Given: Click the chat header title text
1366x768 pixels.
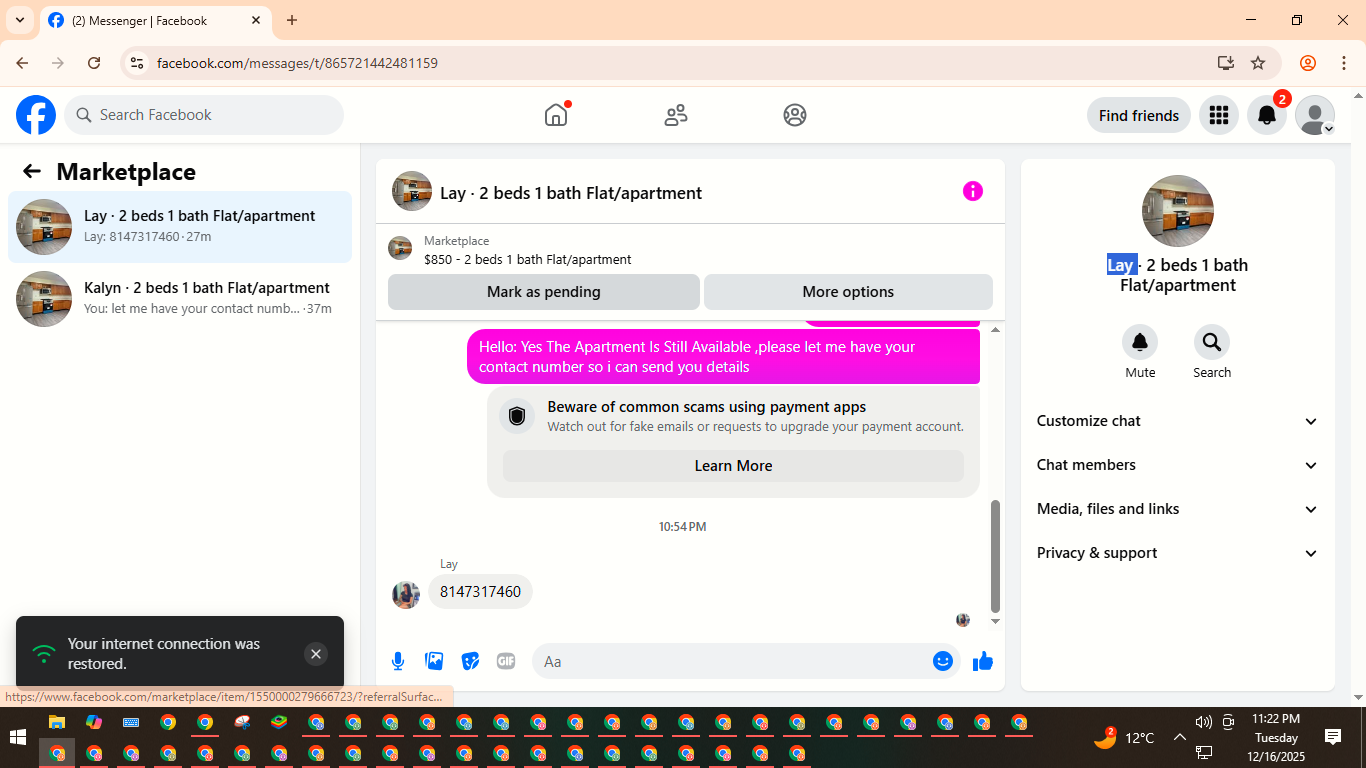Looking at the screenshot, I should (x=571, y=193).
